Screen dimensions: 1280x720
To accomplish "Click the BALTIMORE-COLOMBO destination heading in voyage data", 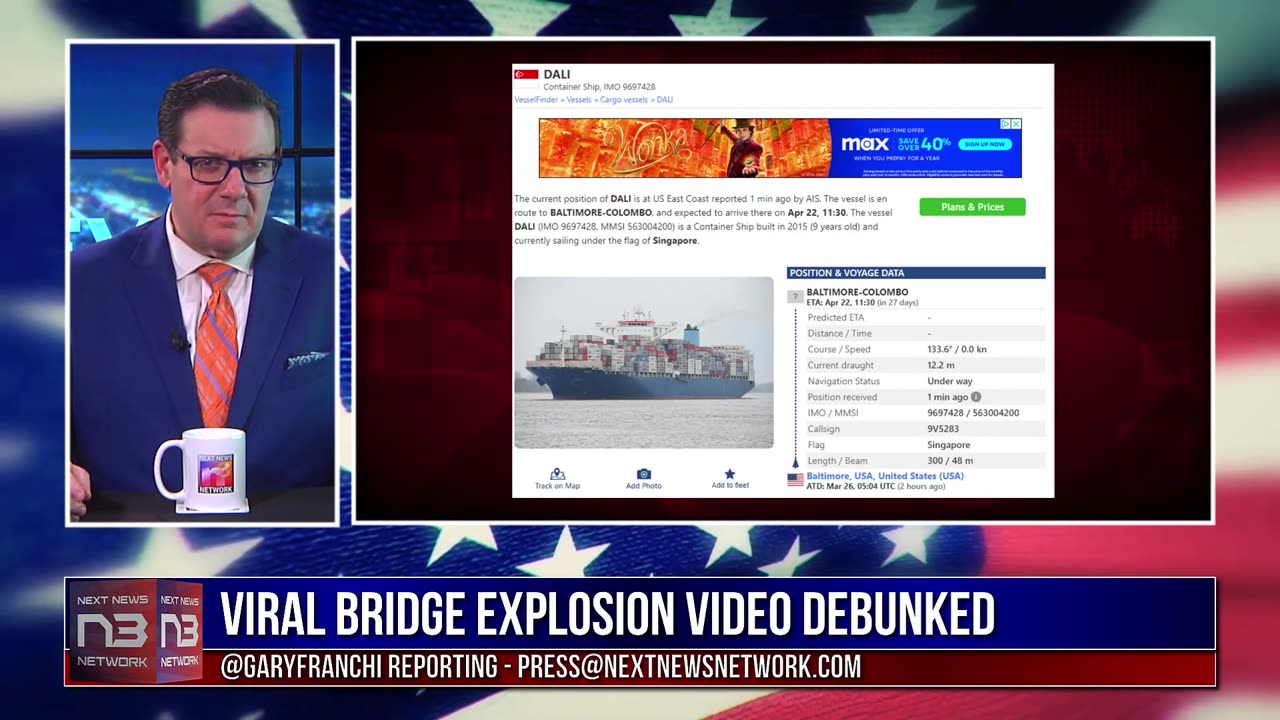I will 857,292.
